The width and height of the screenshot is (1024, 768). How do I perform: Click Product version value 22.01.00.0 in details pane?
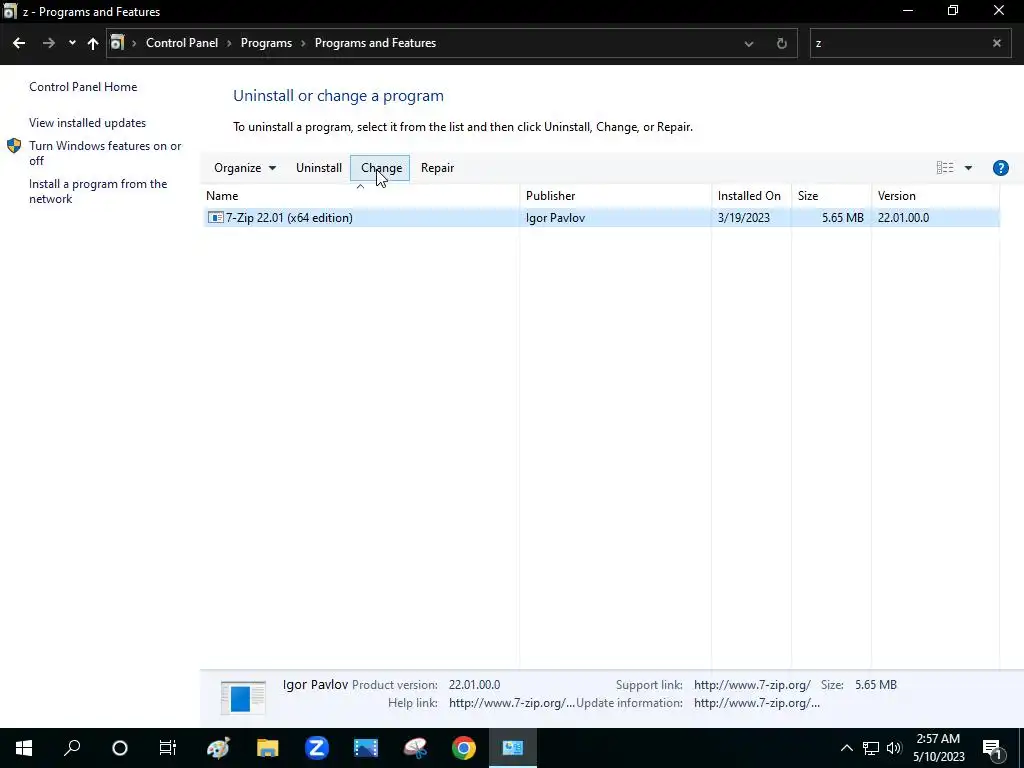point(474,684)
